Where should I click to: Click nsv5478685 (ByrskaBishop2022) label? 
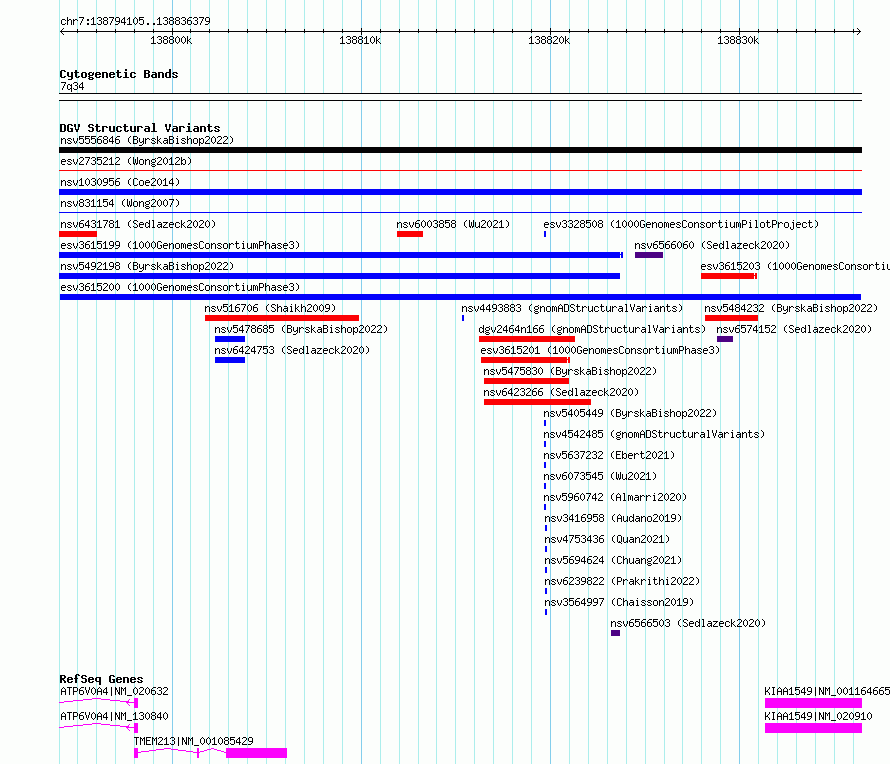tap(301, 329)
